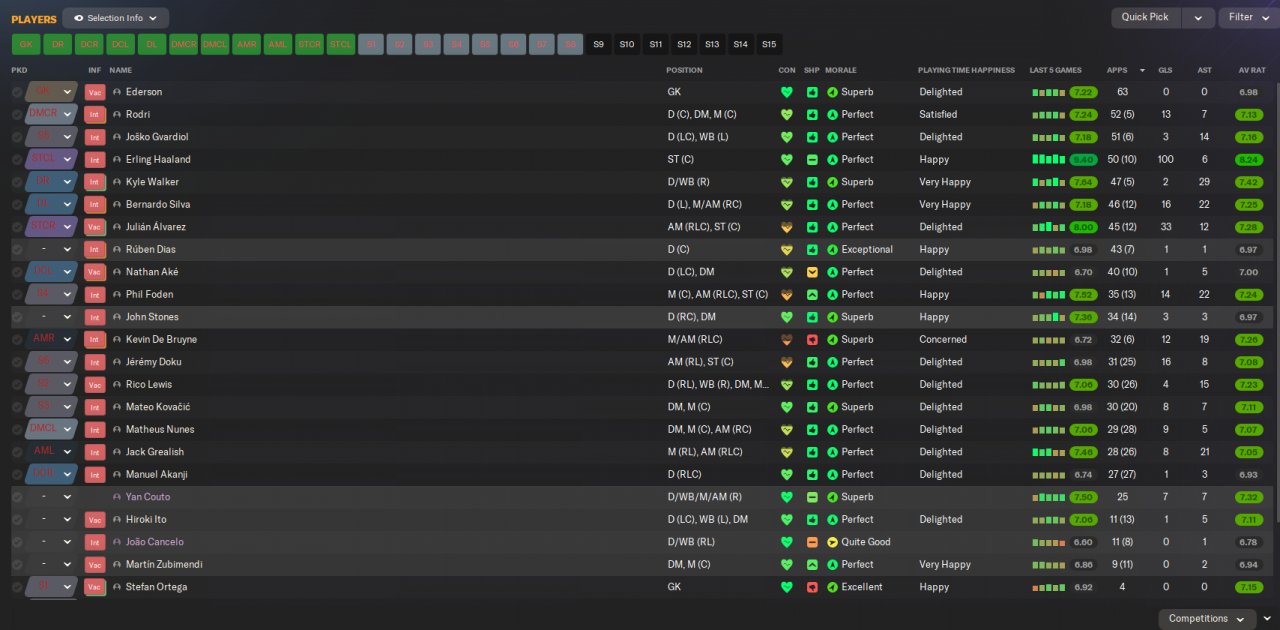Sort by the NAME column header
The width and height of the screenshot is (1280, 630).
click(x=120, y=70)
